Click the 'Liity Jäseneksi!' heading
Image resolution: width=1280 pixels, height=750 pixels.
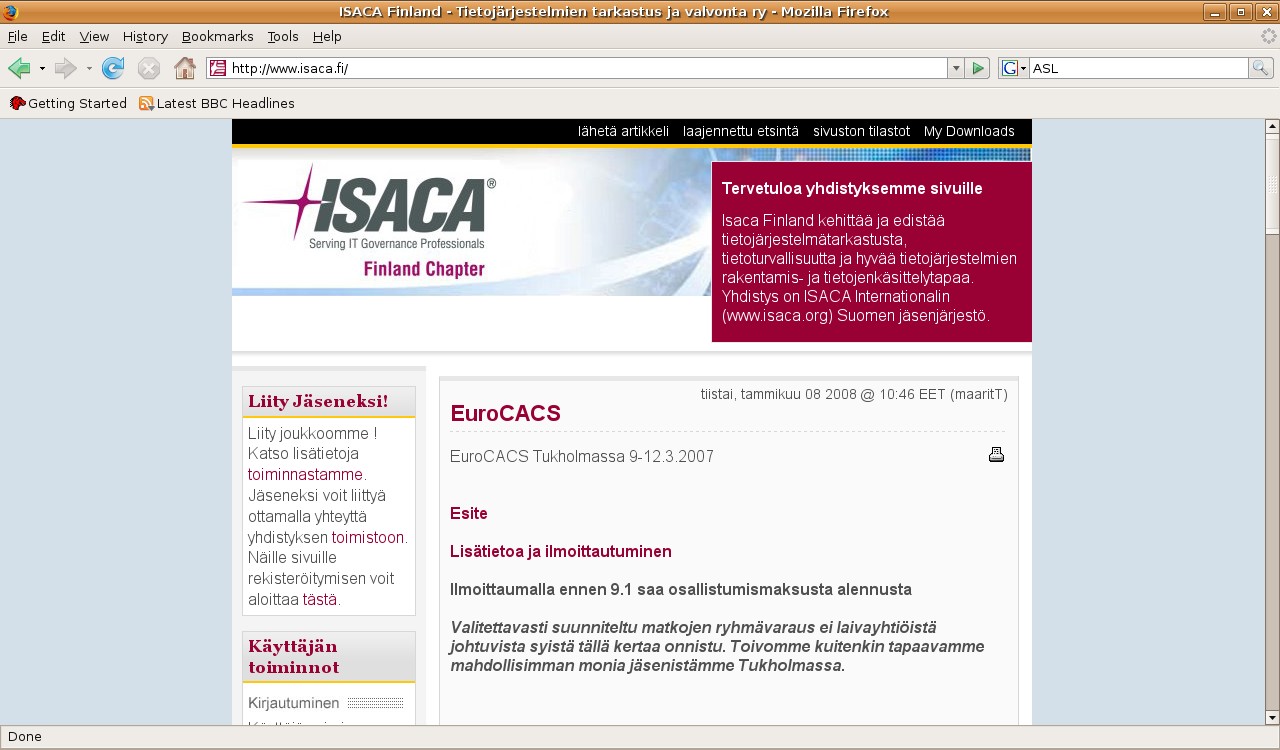click(x=318, y=401)
